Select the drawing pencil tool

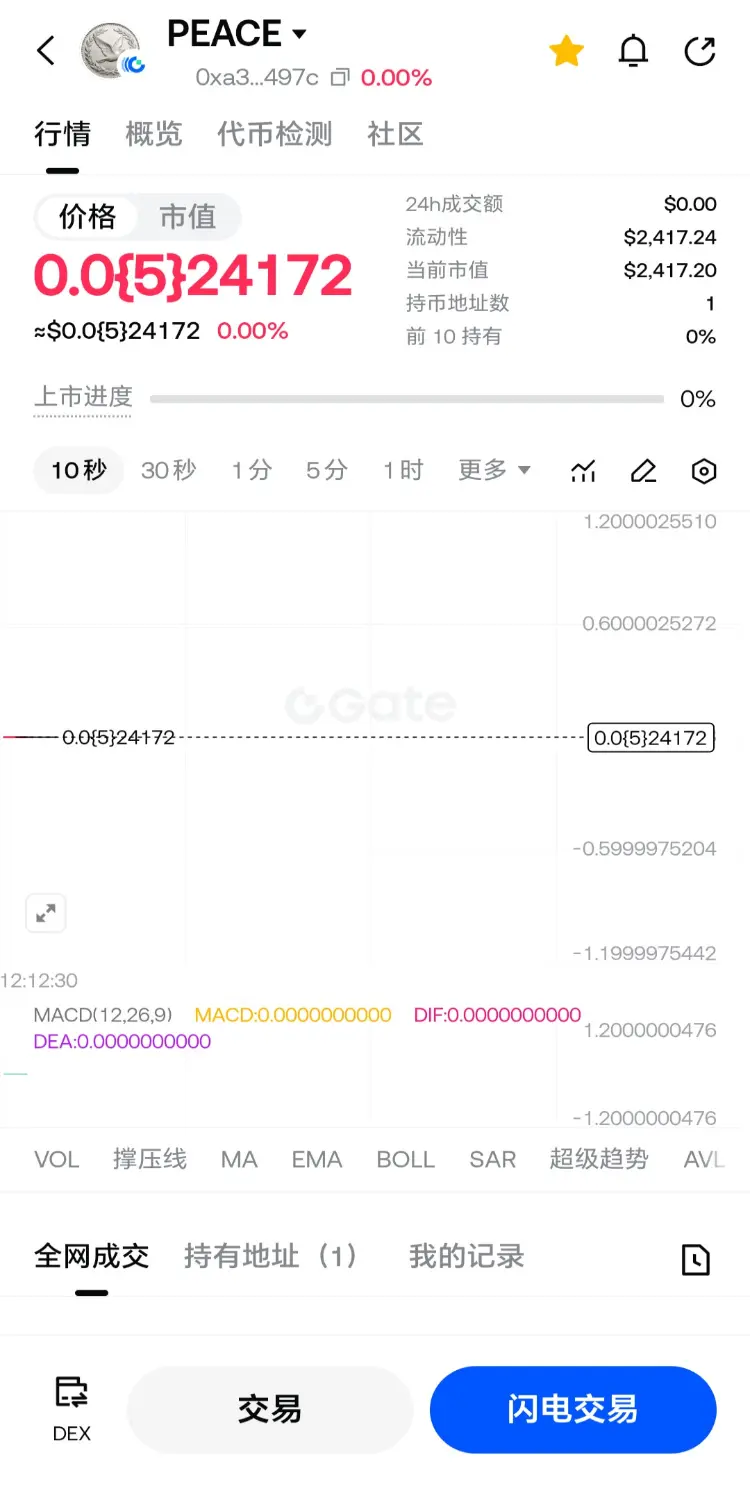click(x=644, y=471)
